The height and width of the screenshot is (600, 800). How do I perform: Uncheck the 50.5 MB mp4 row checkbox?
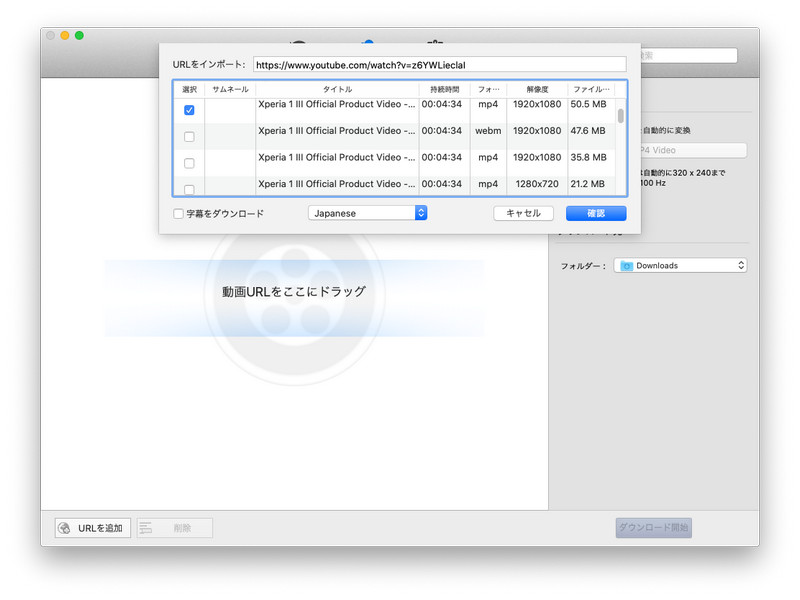(x=189, y=110)
